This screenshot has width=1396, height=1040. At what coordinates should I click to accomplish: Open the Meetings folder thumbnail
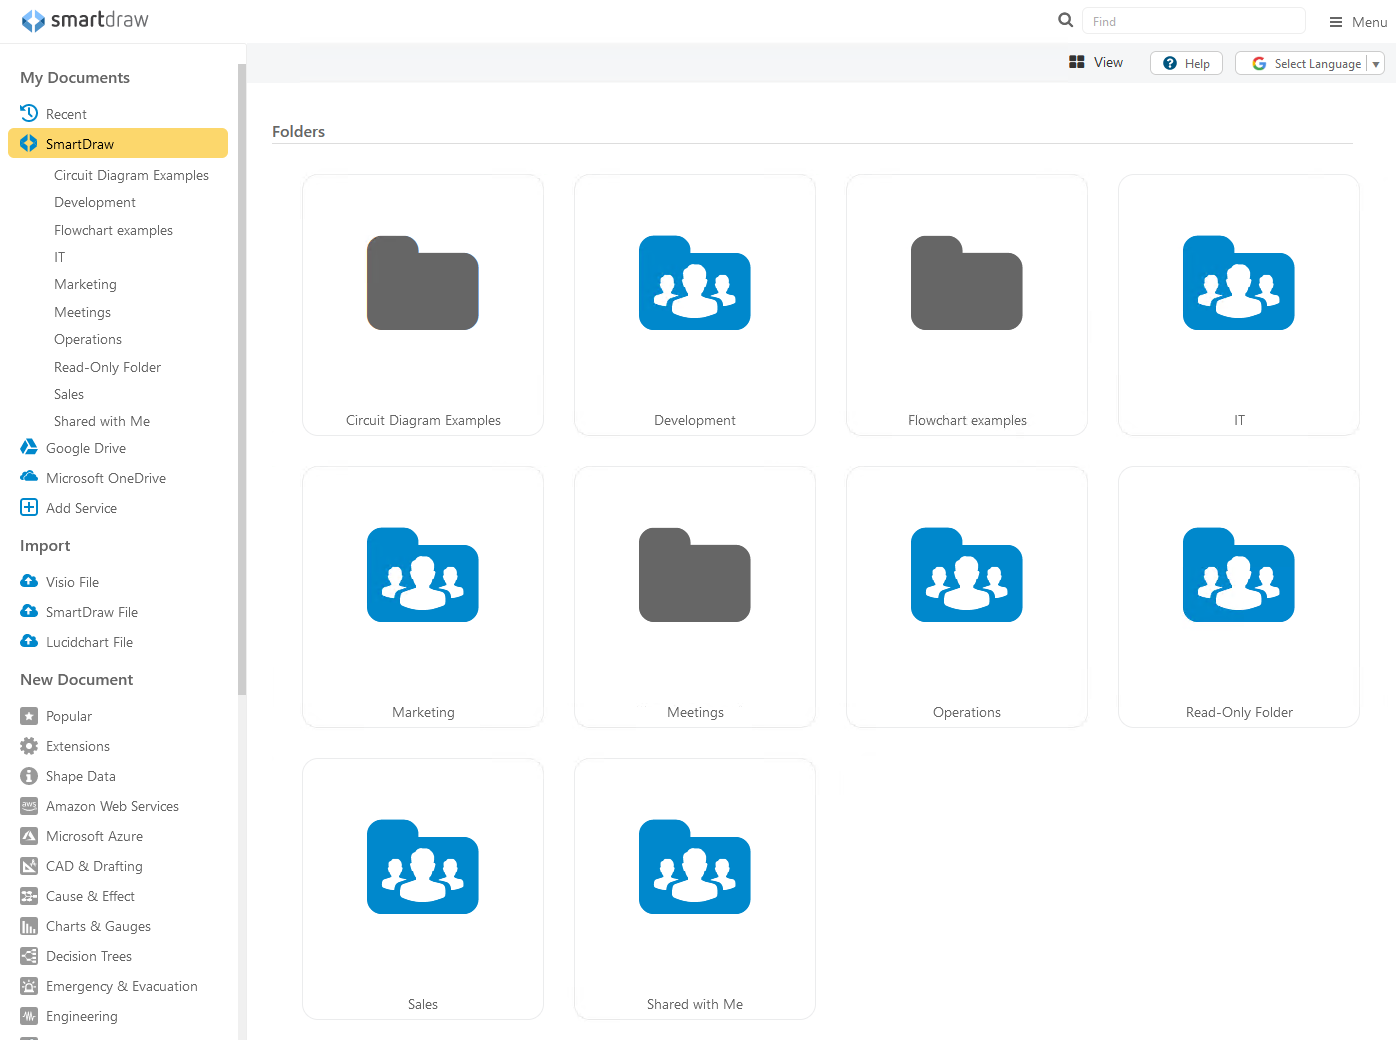pyautogui.click(x=694, y=576)
